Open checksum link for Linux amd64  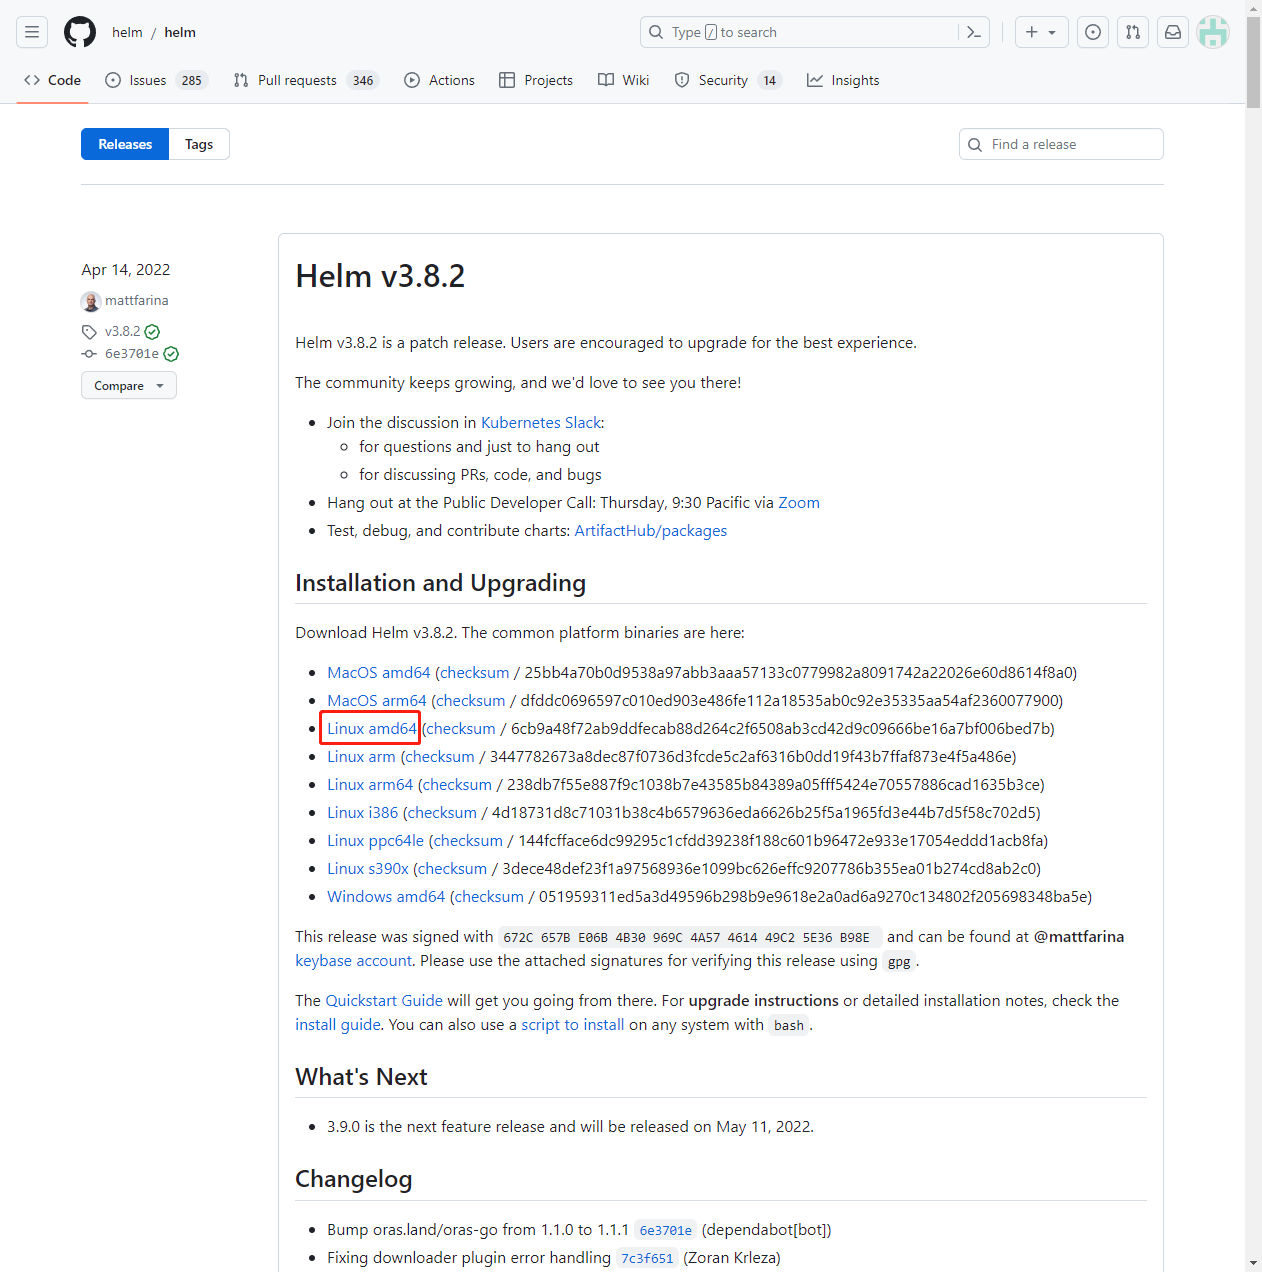click(x=461, y=729)
